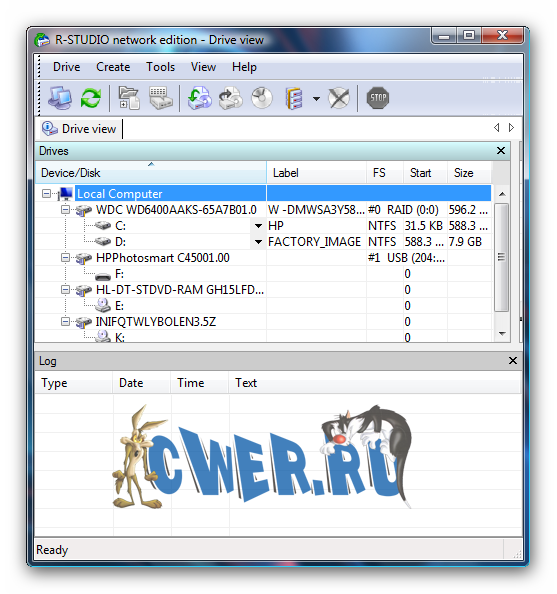Open the Create menu
The width and height of the screenshot is (557, 594).
point(113,67)
